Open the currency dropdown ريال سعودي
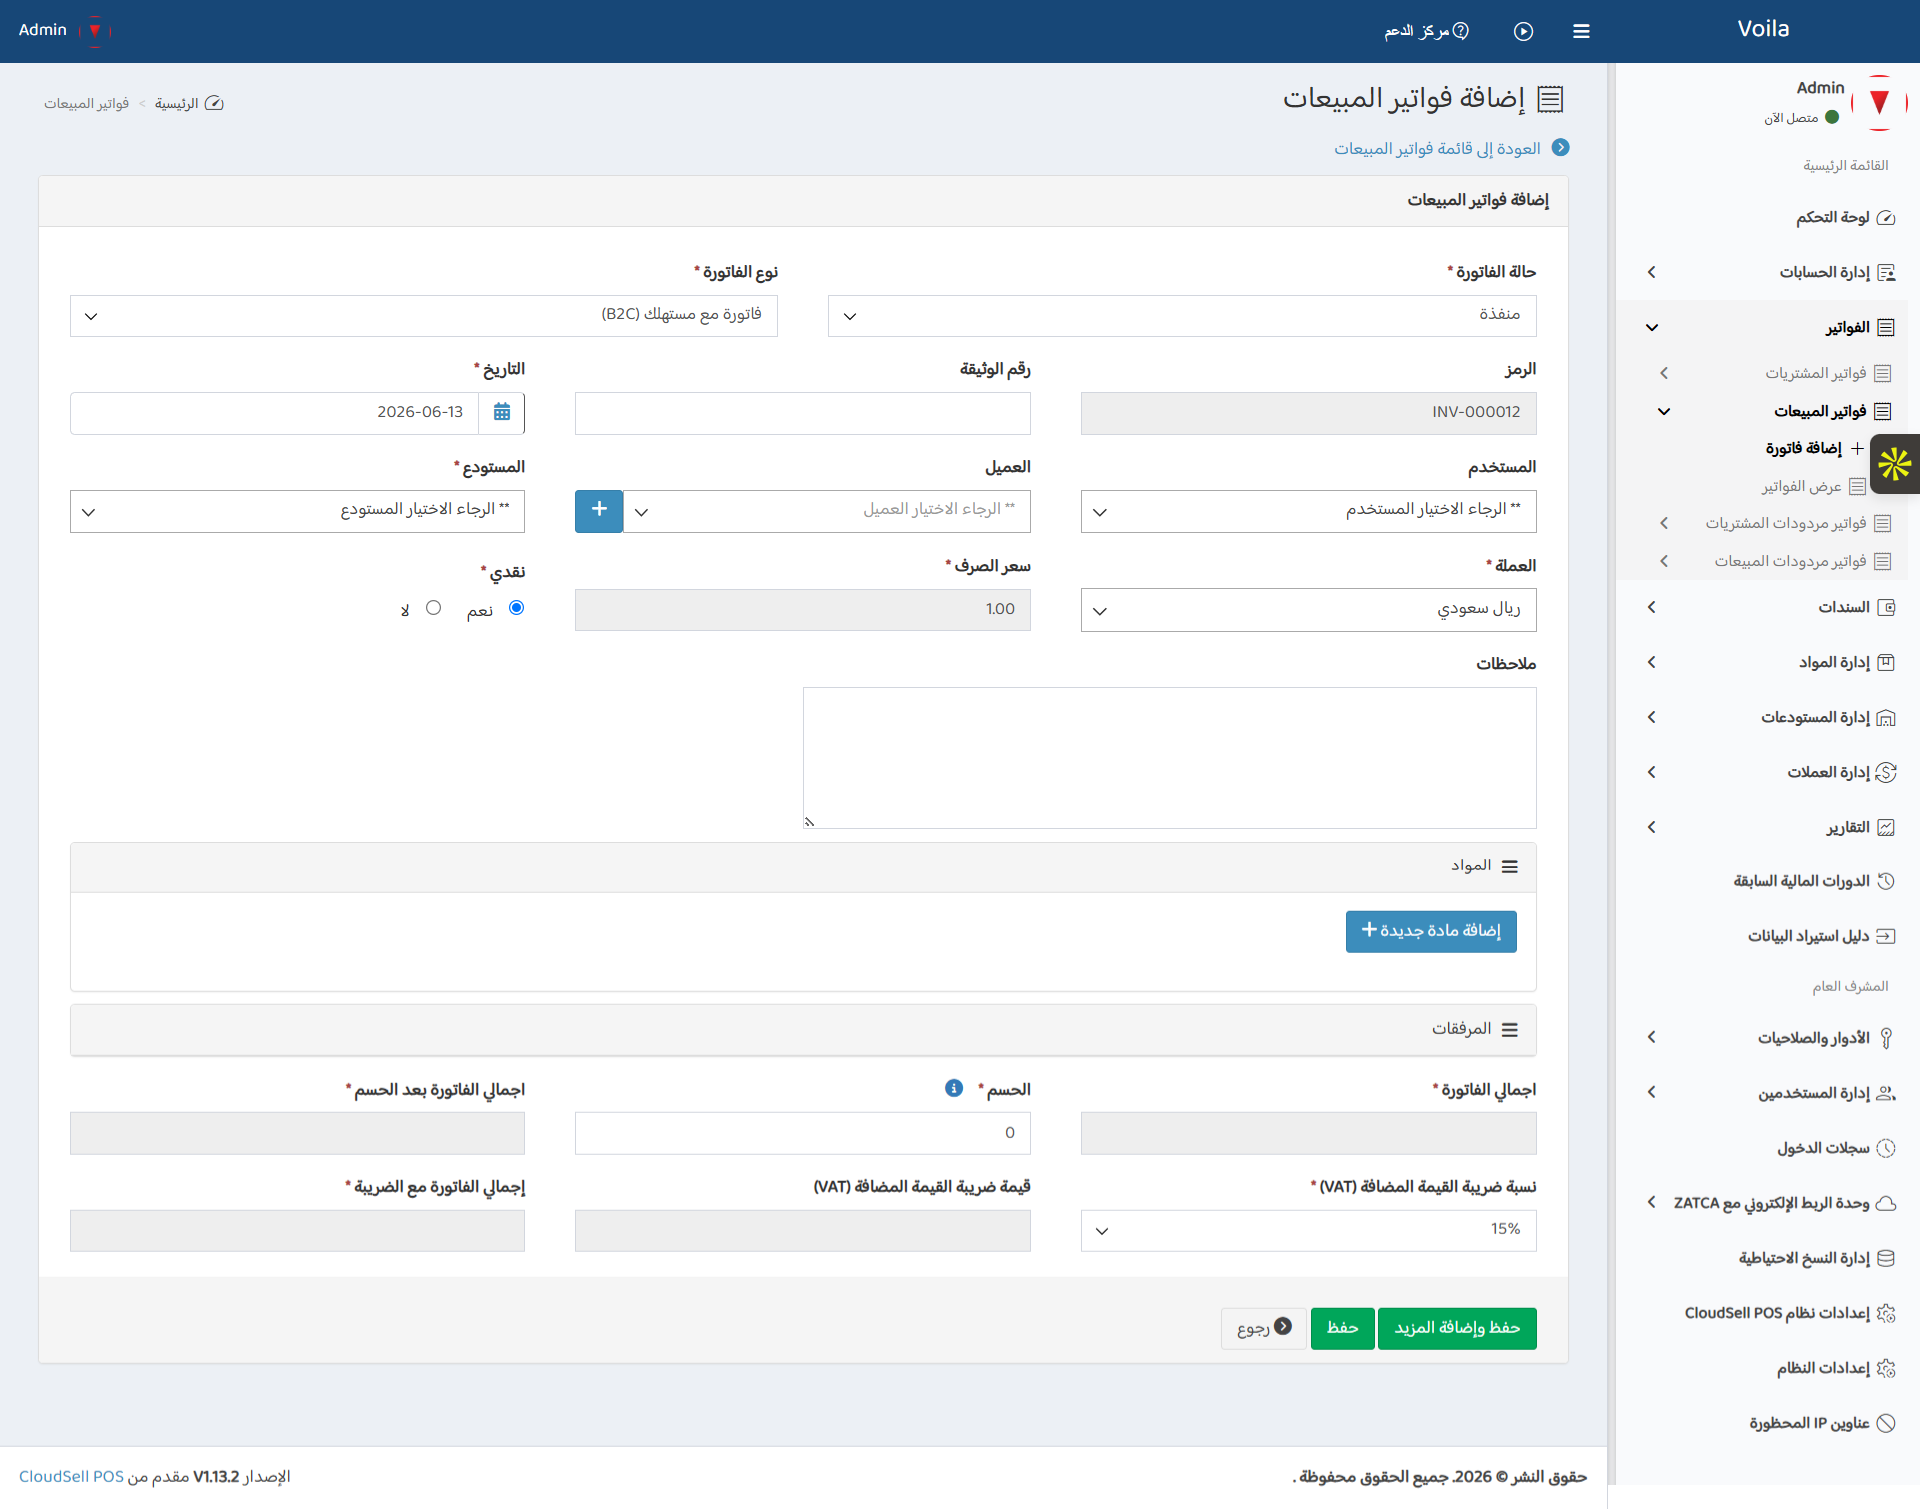 [x=1308, y=610]
